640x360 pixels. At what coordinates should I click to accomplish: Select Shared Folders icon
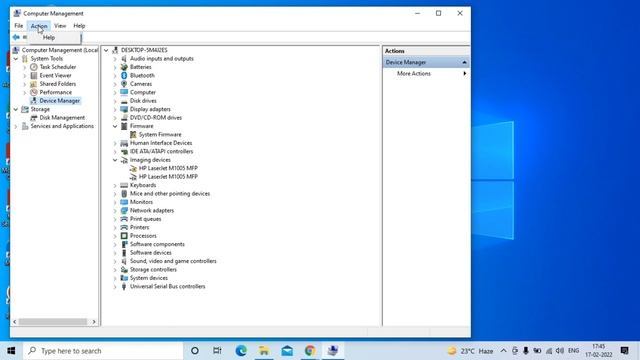pyautogui.click(x=34, y=84)
